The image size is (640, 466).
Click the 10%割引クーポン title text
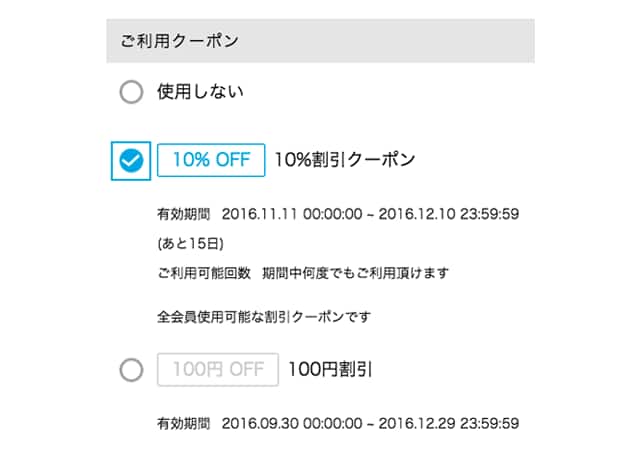(x=344, y=160)
